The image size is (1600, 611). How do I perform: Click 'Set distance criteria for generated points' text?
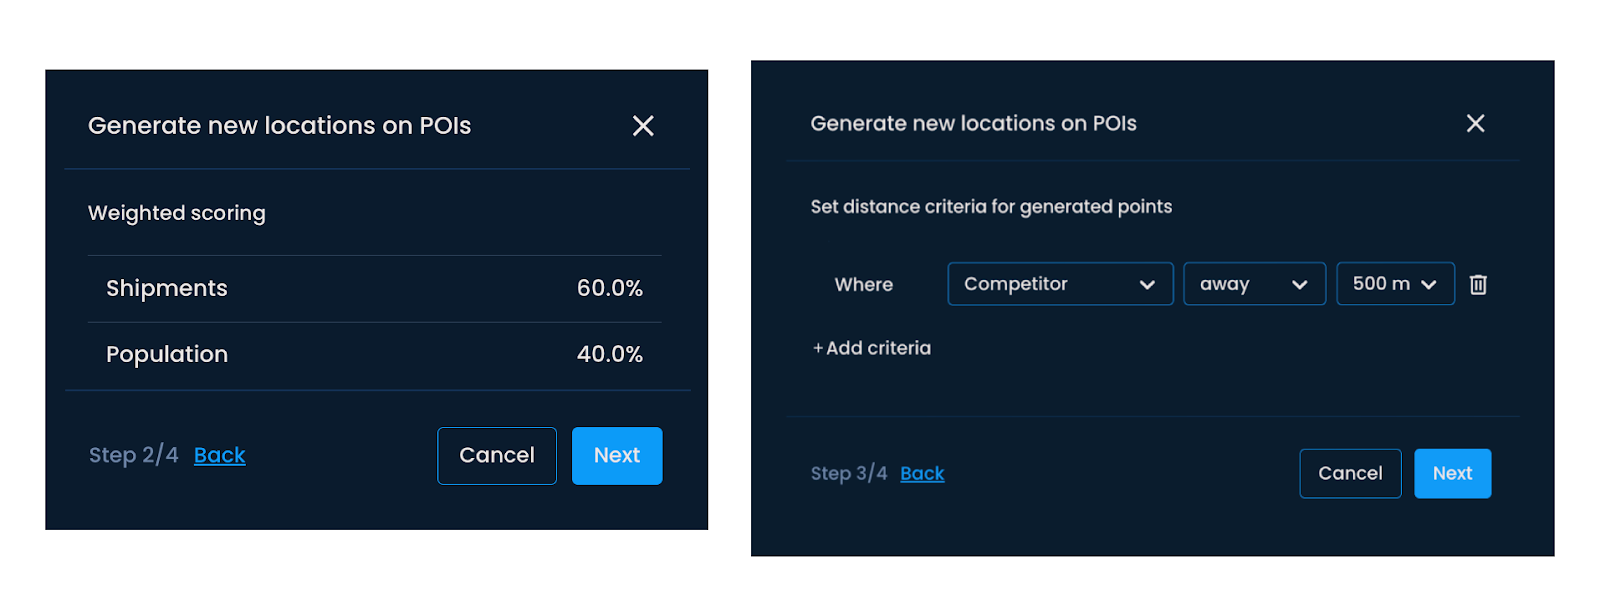point(991,207)
